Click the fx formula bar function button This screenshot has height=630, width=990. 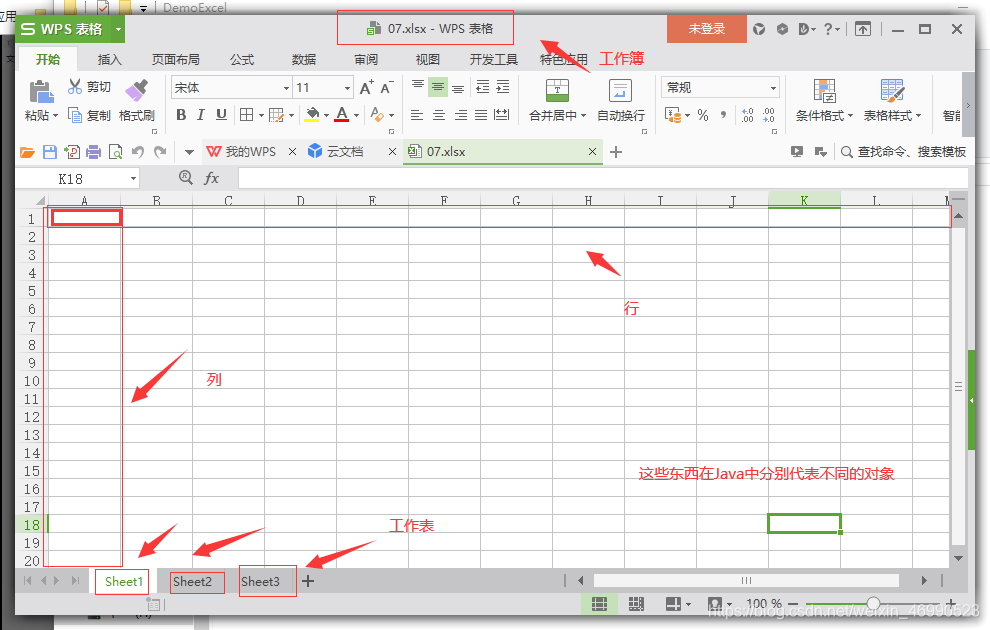(x=210, y=177)
